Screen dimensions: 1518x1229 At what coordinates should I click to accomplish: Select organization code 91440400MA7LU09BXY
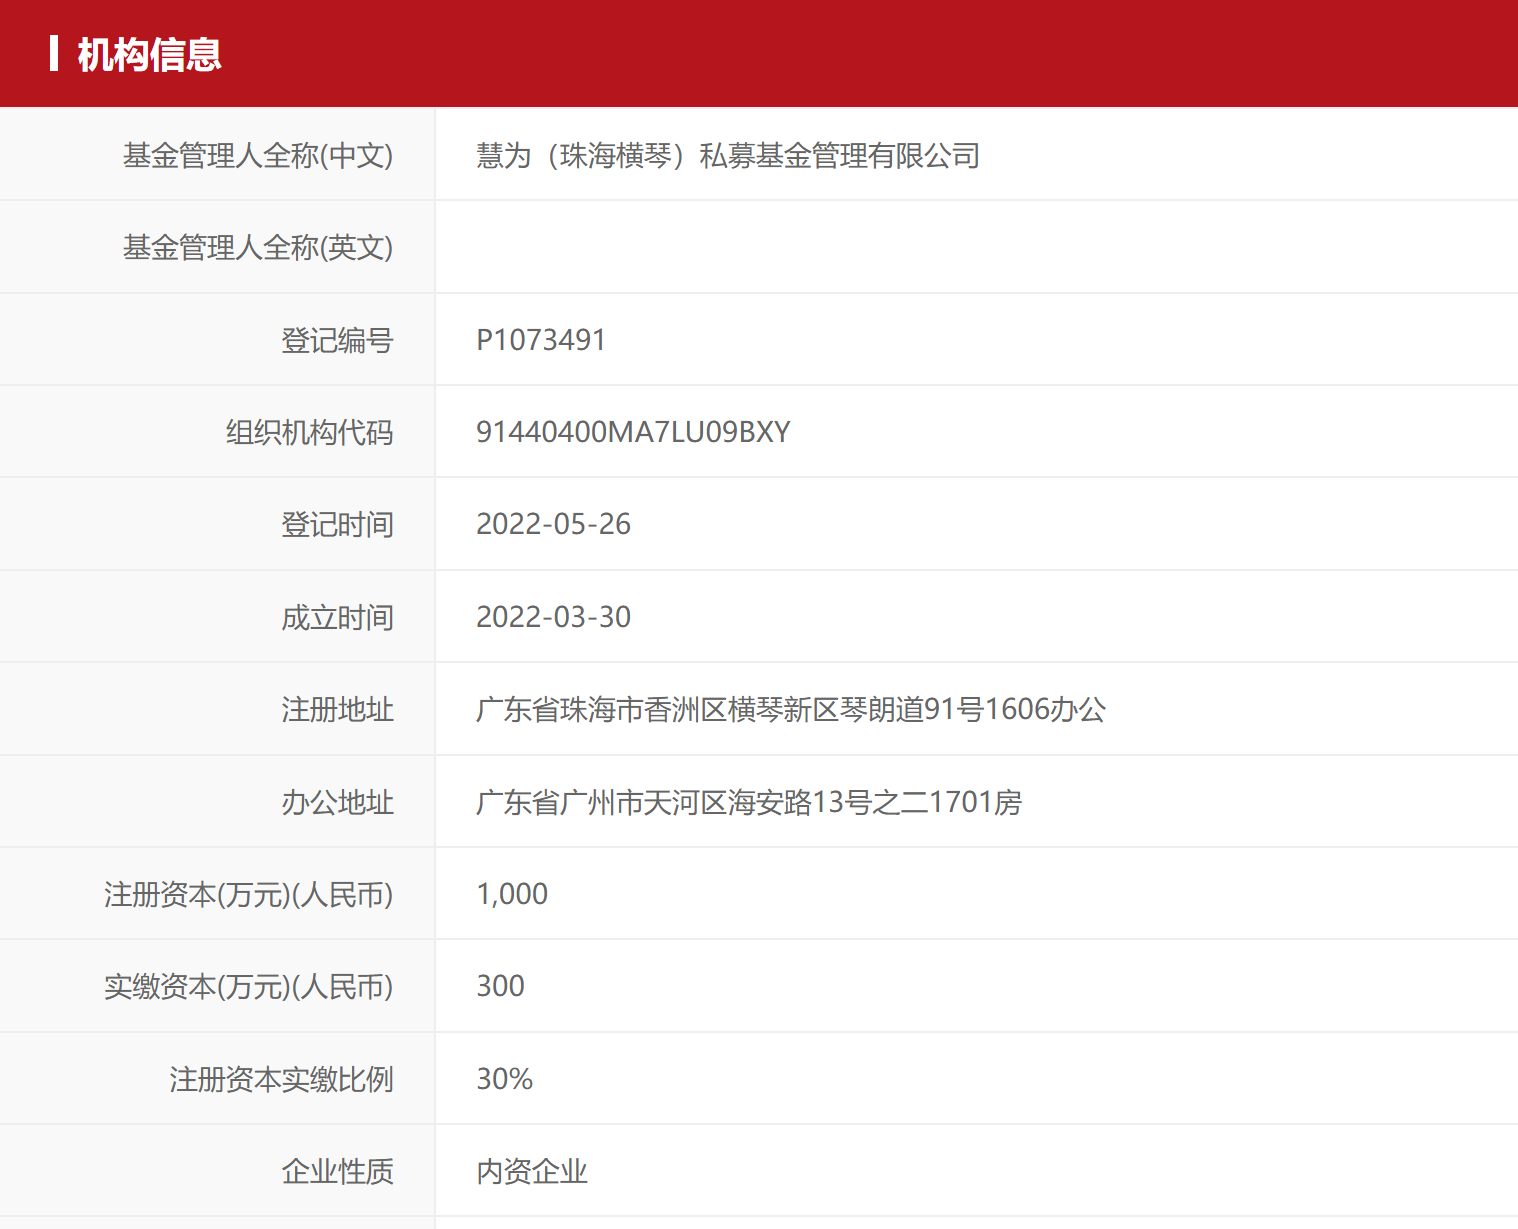[x=633, y=432]
